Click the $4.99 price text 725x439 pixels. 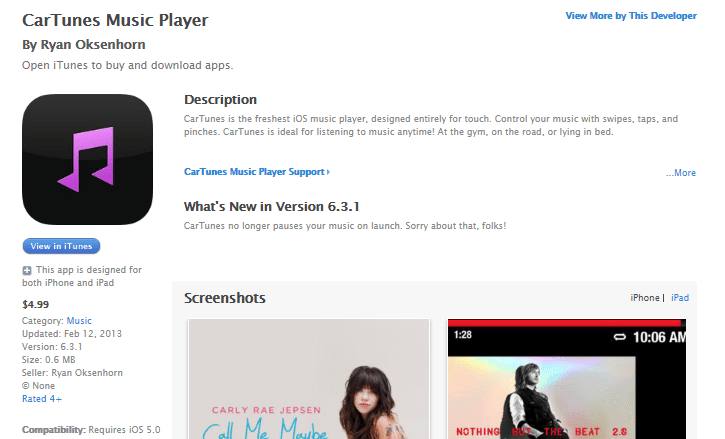[36, 304]
